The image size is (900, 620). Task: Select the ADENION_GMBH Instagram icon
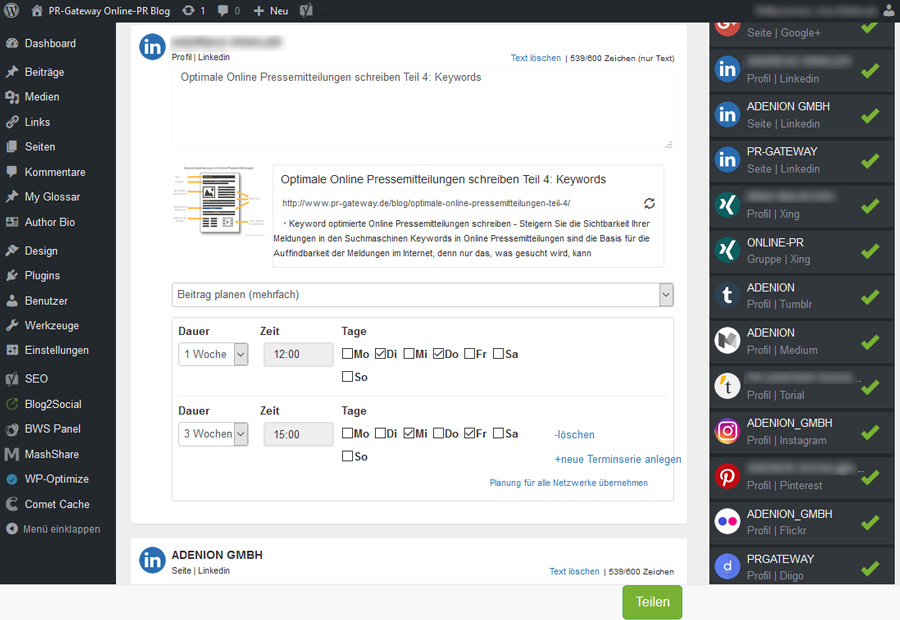[x=727, y=431]
